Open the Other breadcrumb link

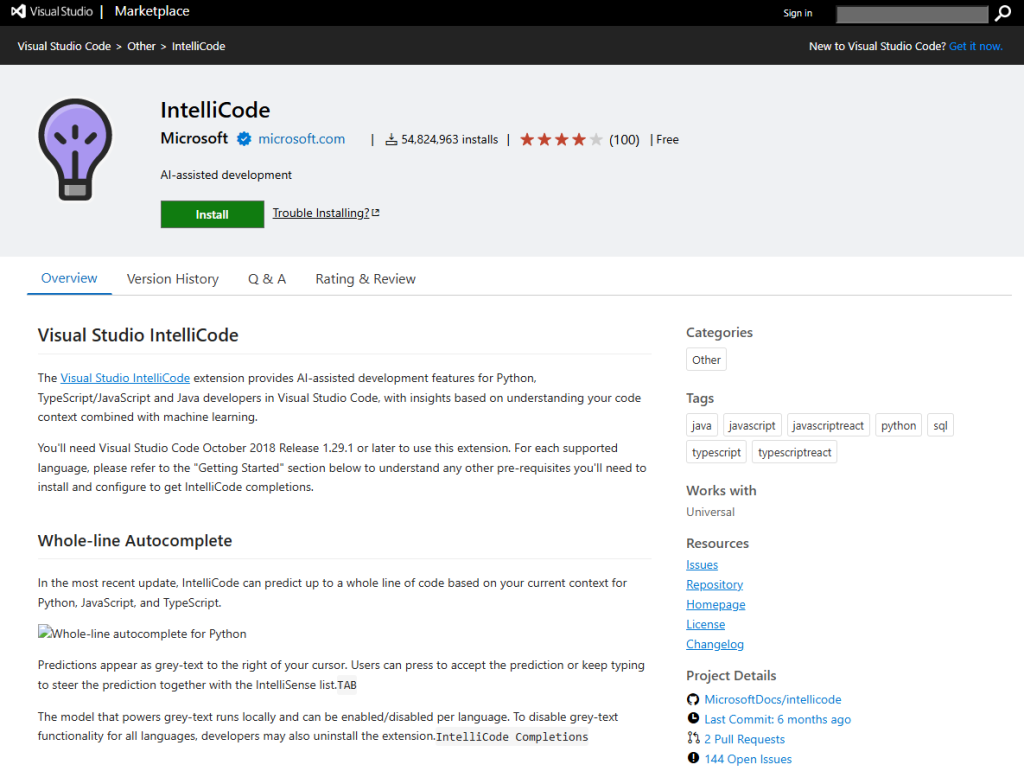pos(141,46)
